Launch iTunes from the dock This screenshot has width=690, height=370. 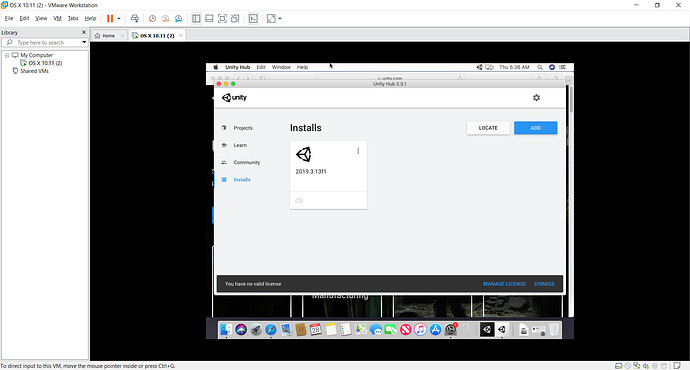point(420,329)
